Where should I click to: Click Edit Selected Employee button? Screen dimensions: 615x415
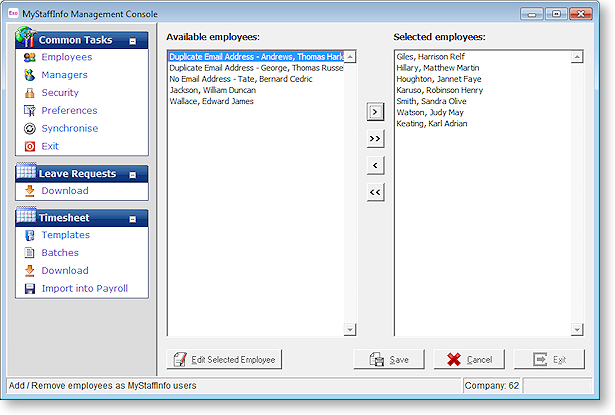[226, 360]
